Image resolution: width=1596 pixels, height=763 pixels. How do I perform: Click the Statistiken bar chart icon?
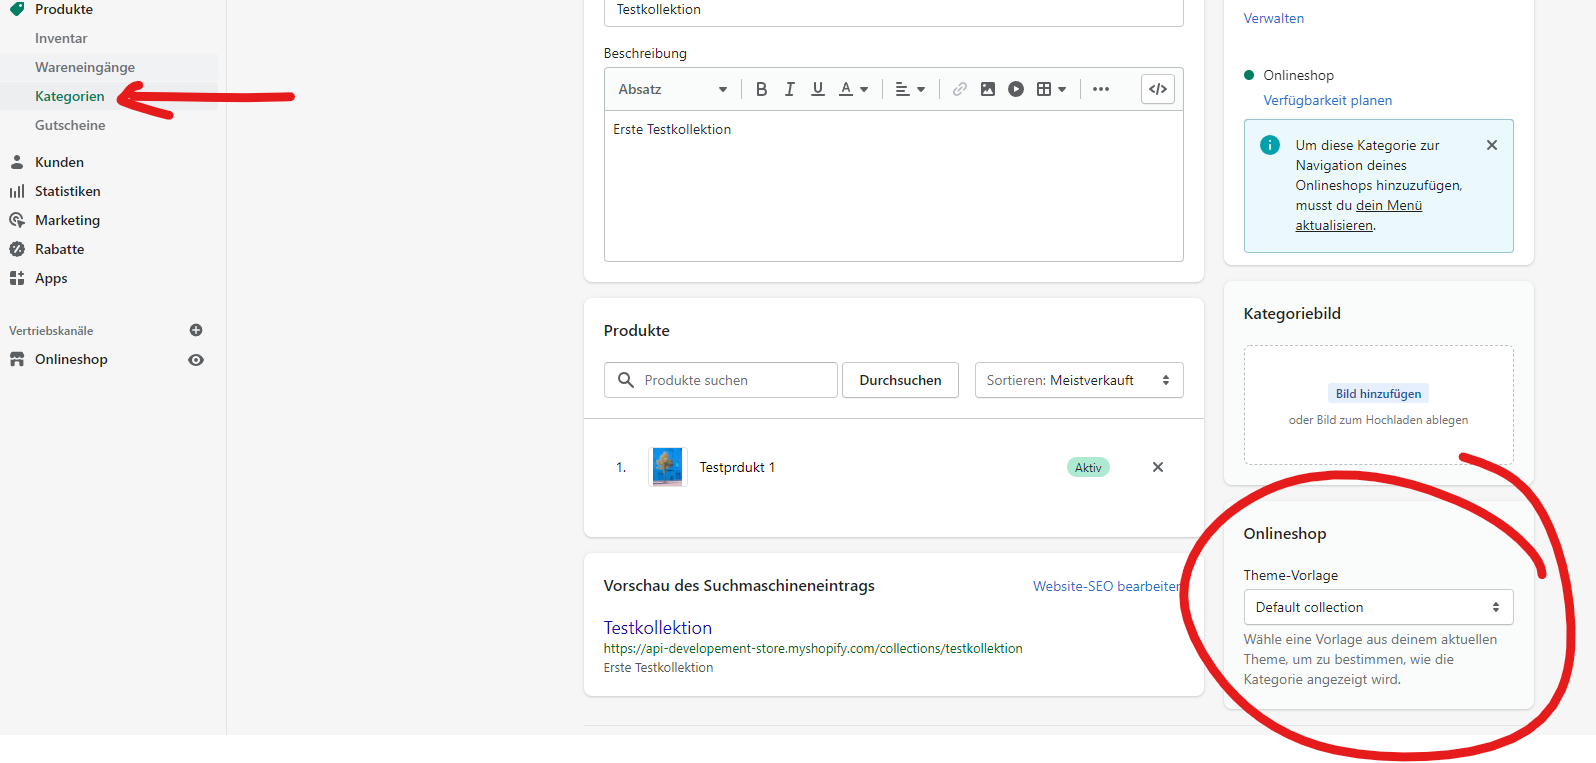tap(17, 191)
